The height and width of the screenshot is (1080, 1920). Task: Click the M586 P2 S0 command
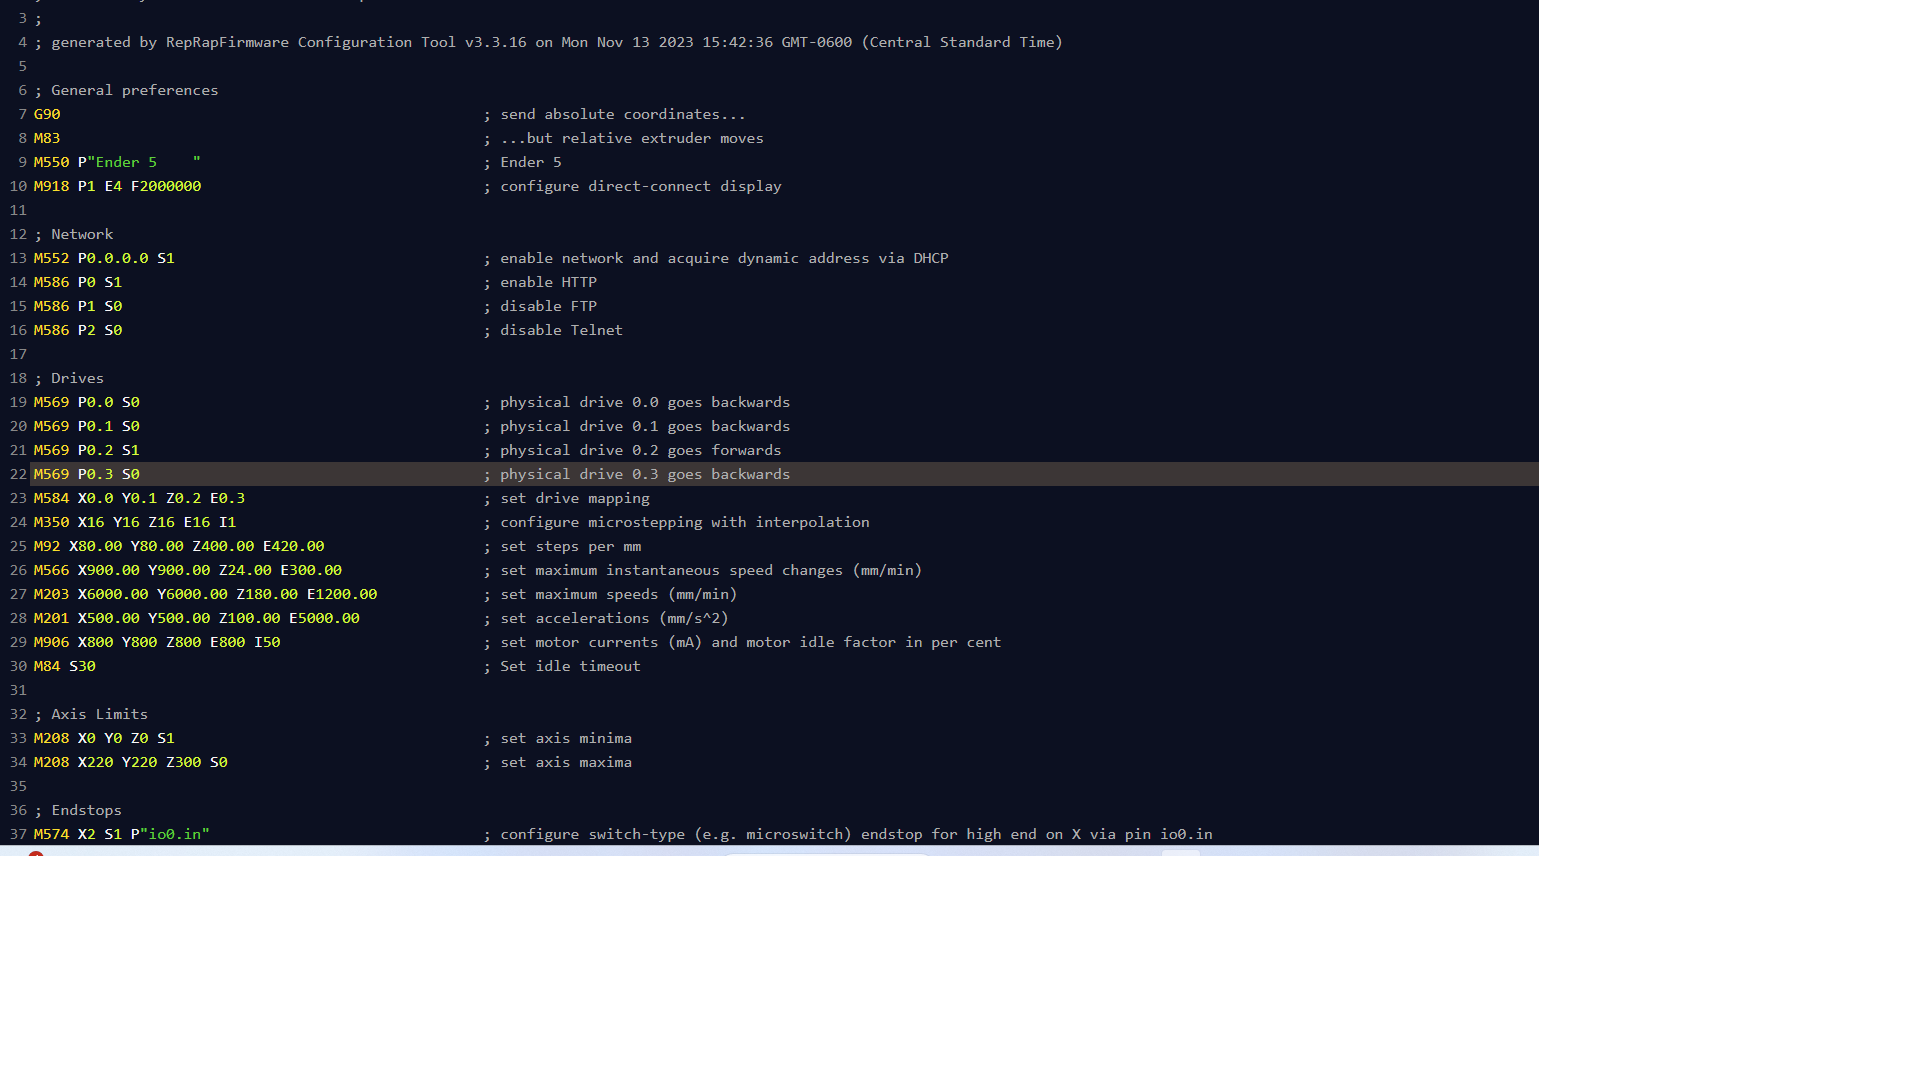(78, 330)
